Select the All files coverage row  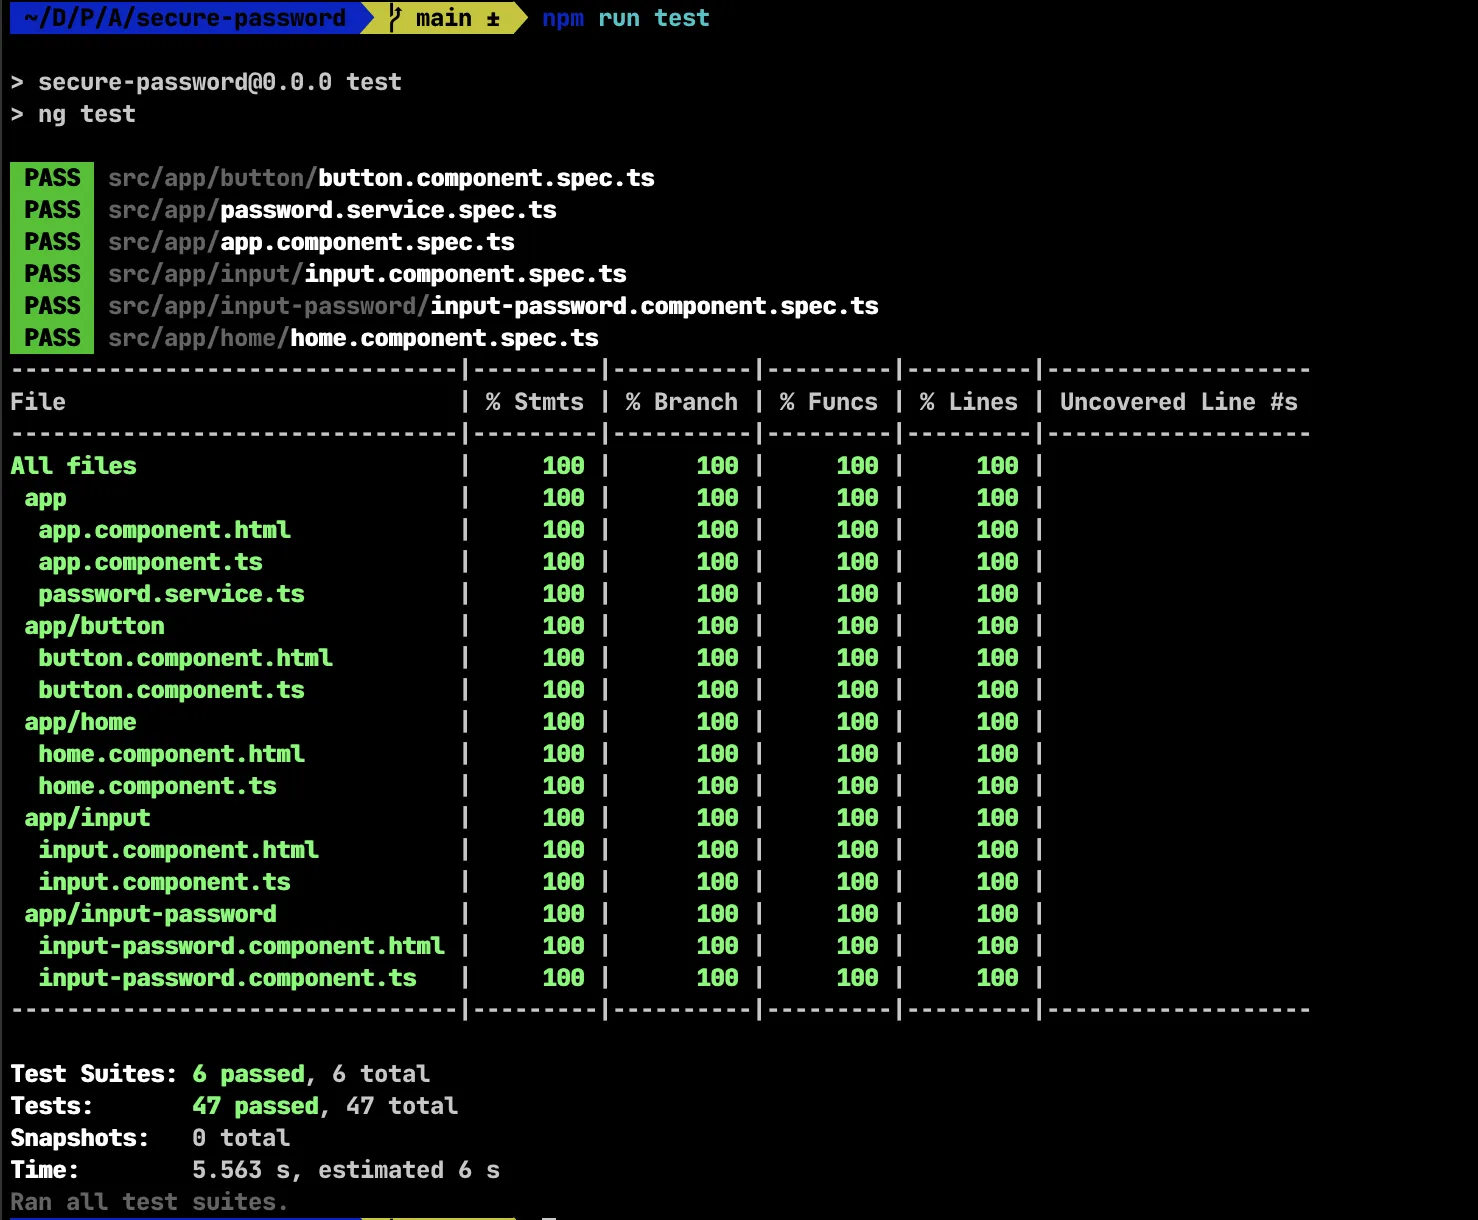(x=73, y=466)
